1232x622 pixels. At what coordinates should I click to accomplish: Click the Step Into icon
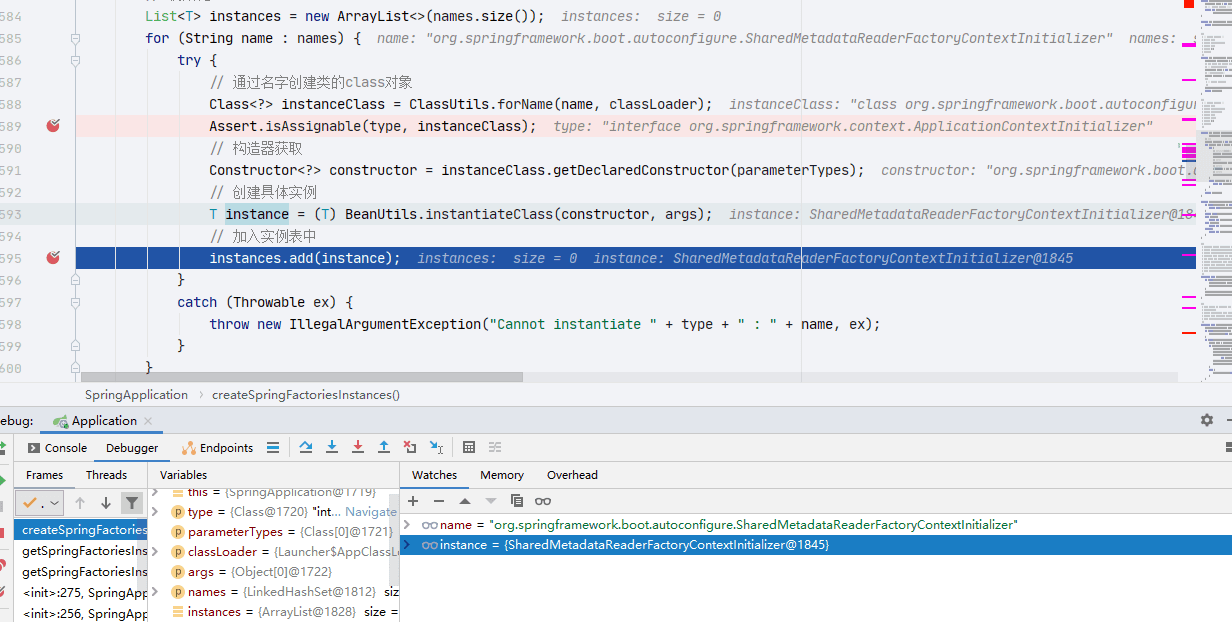point(332,448)
